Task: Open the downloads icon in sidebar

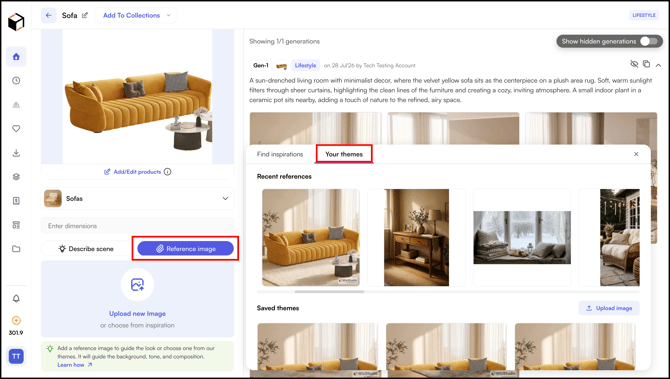Action: tap(16, 153)
